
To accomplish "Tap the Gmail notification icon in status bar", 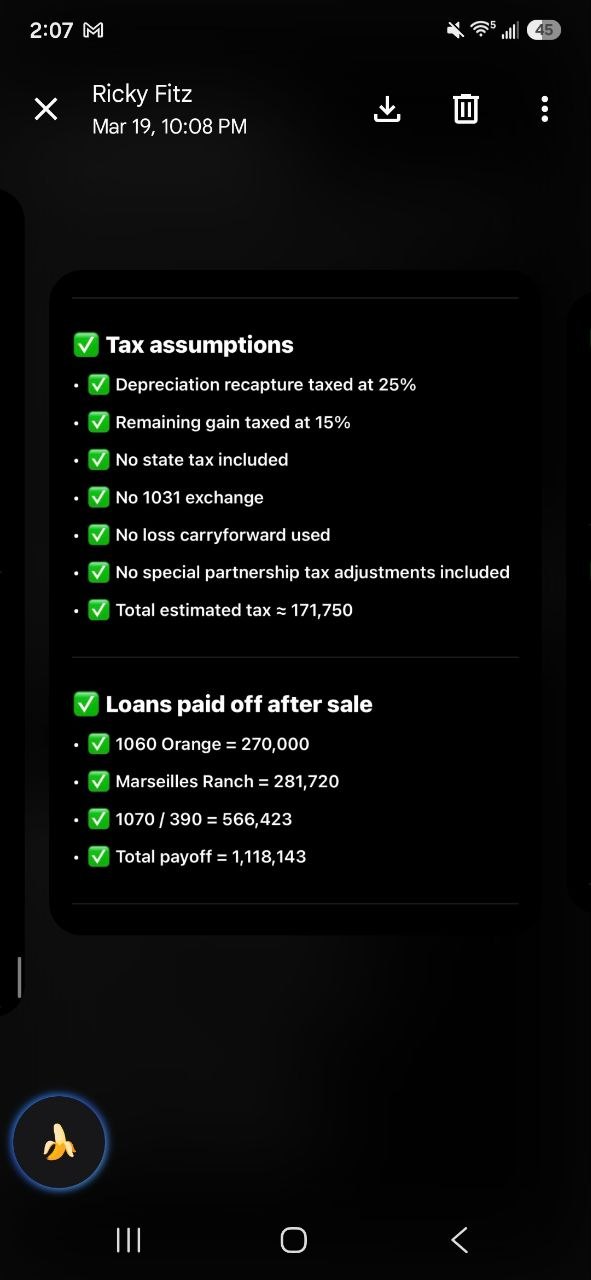I will pyautogui.click(x=93, y=30).
